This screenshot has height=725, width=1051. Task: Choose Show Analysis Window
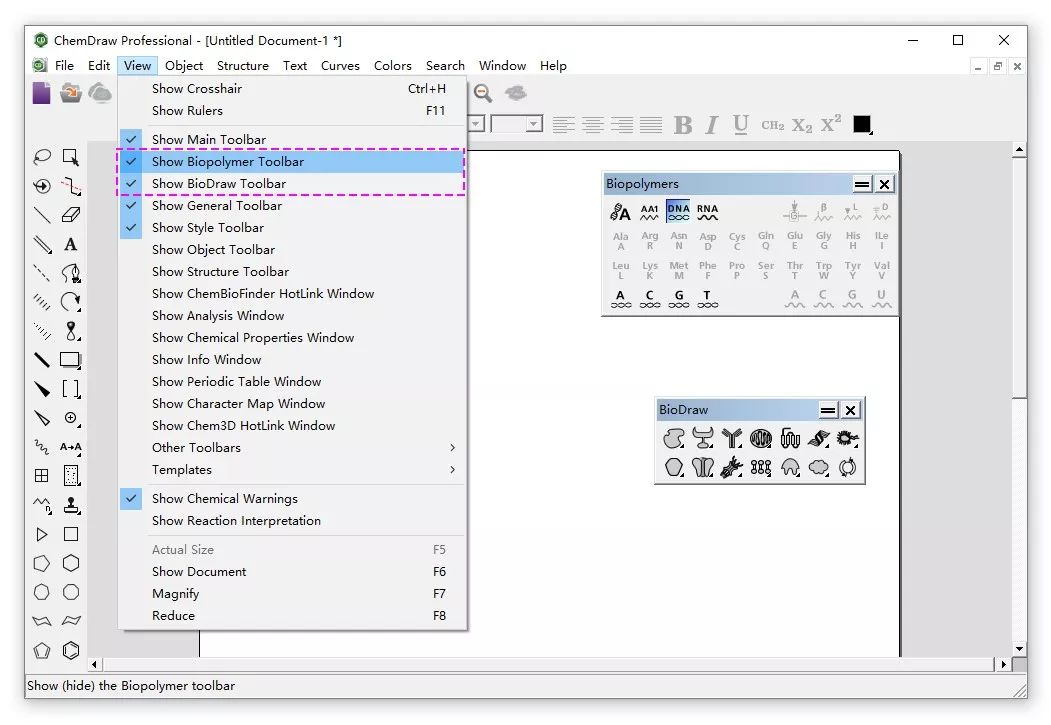point(292,316)
